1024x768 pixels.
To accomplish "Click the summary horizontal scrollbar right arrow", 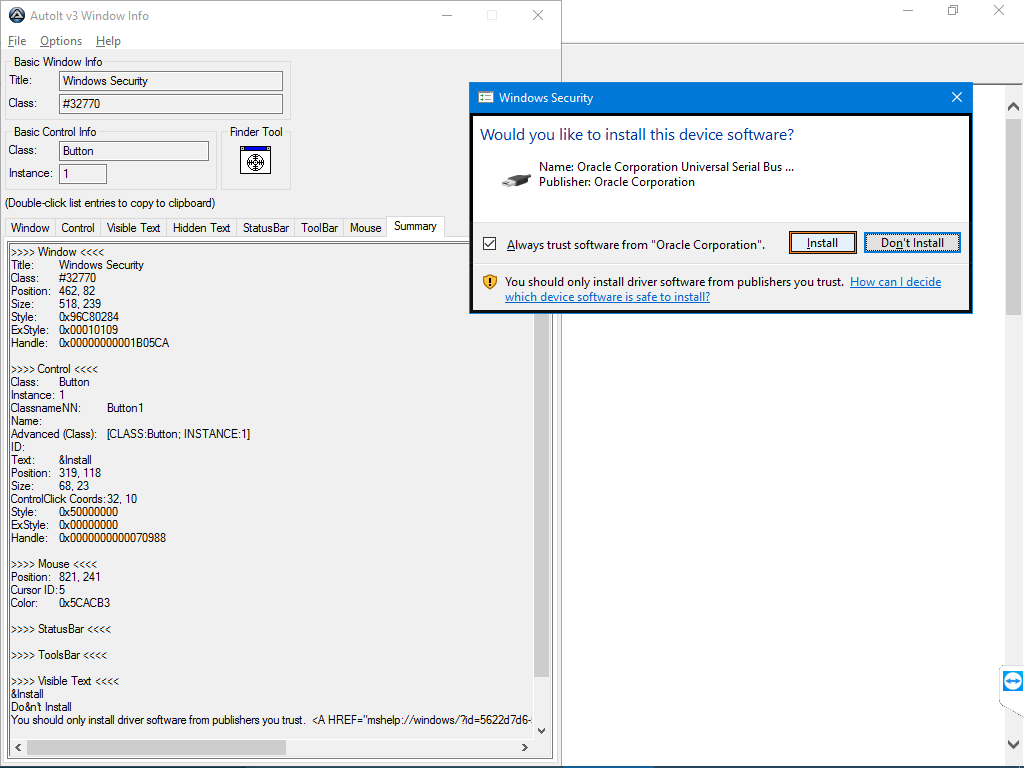I will tap(524, 747).
